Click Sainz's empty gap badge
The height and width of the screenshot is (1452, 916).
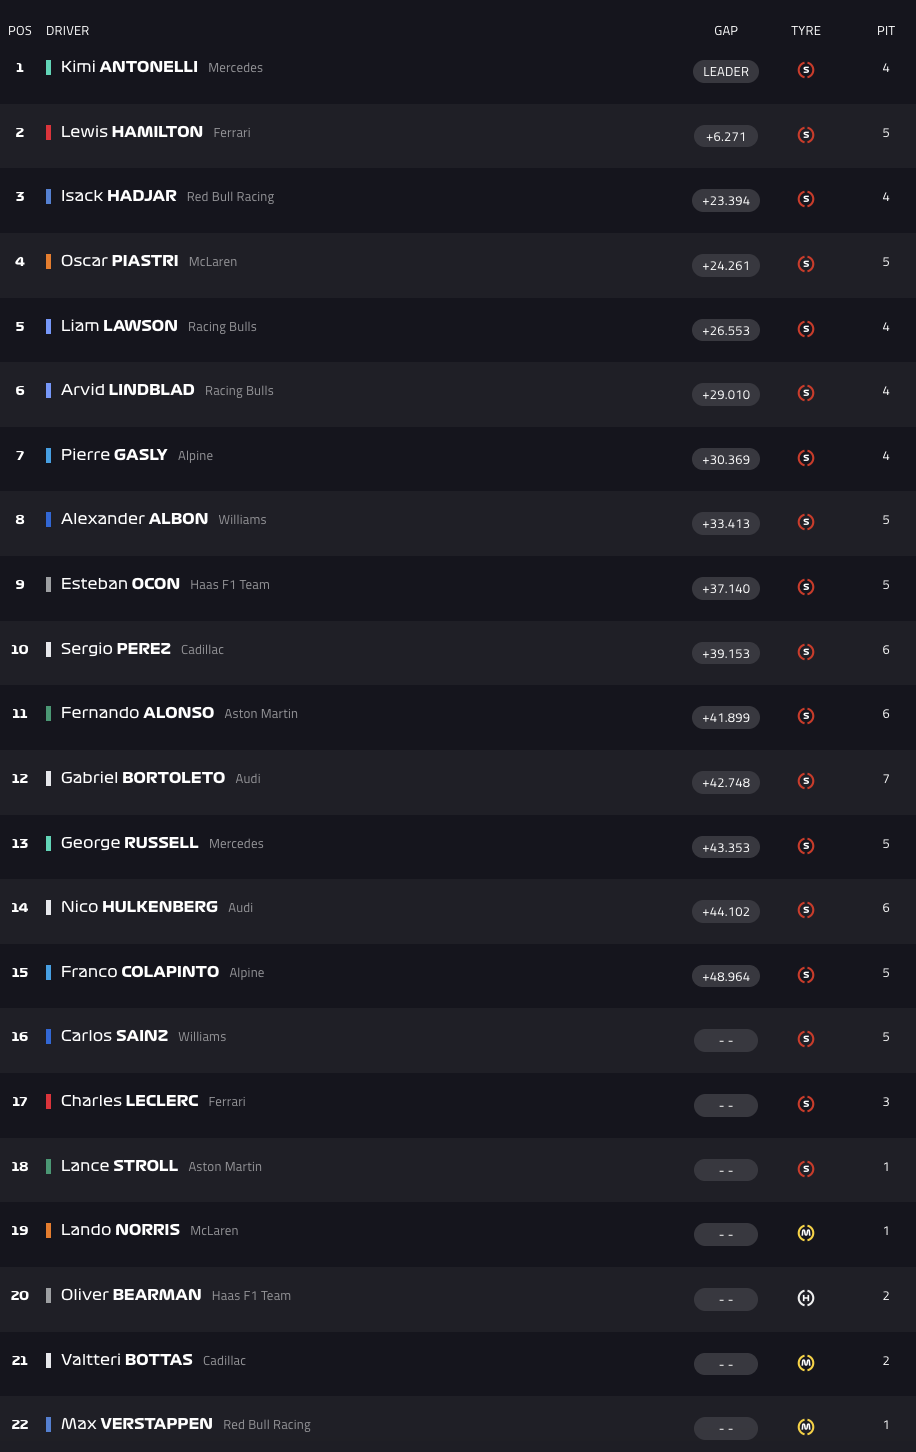pyautogui.click(x=726, y=1041)
